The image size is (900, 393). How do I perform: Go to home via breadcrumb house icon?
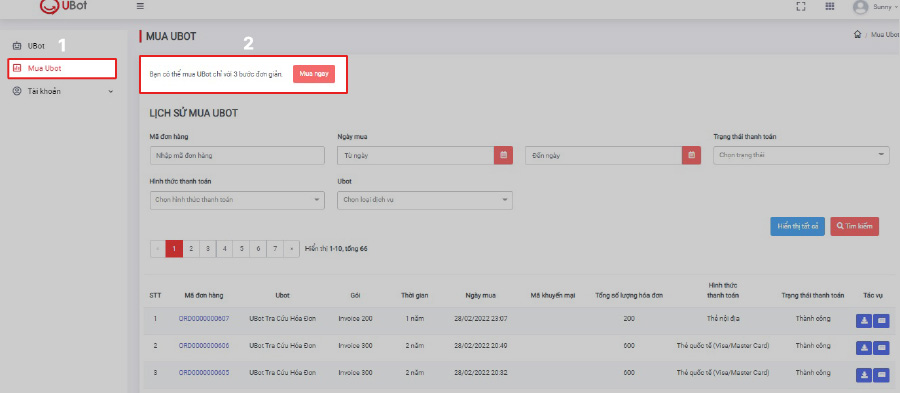pyautogui.click(x=858, y=34)
